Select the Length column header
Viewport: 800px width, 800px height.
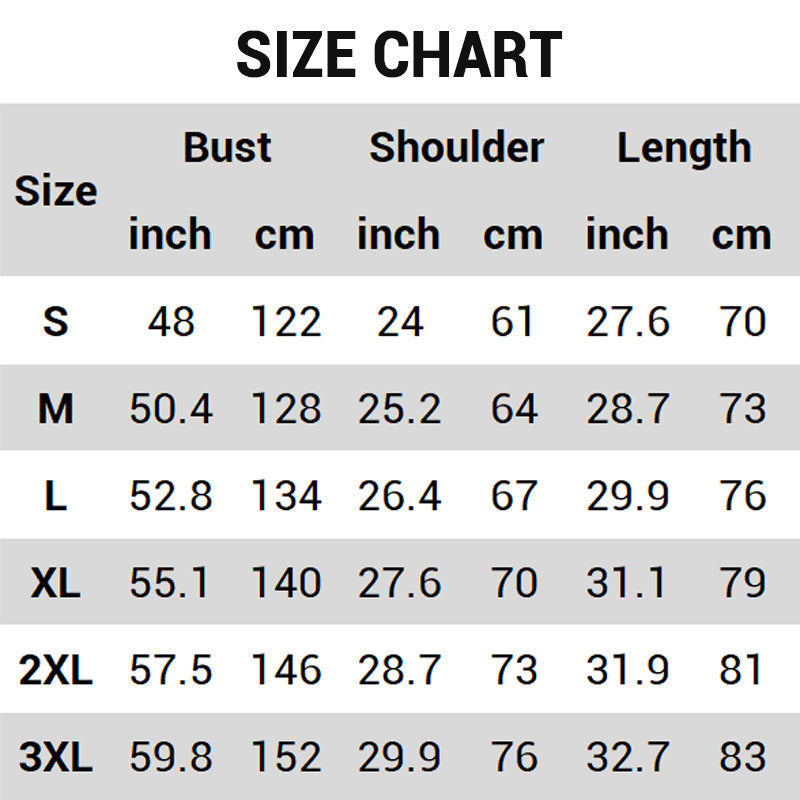click(x=684, y=148)
